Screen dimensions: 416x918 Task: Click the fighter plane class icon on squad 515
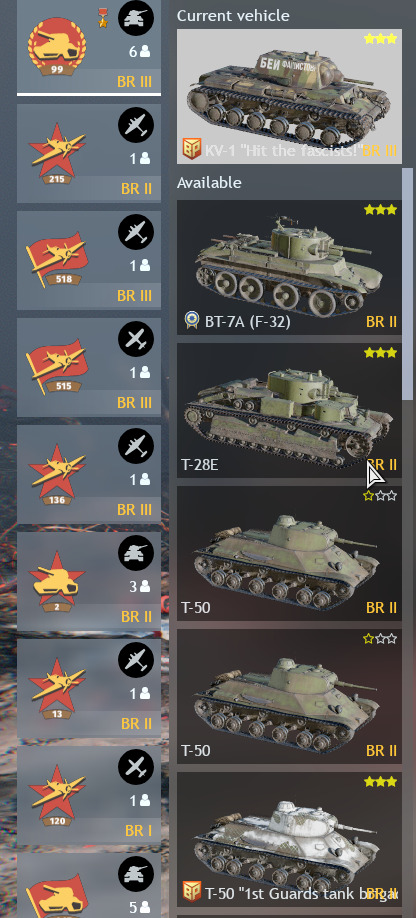136,339
